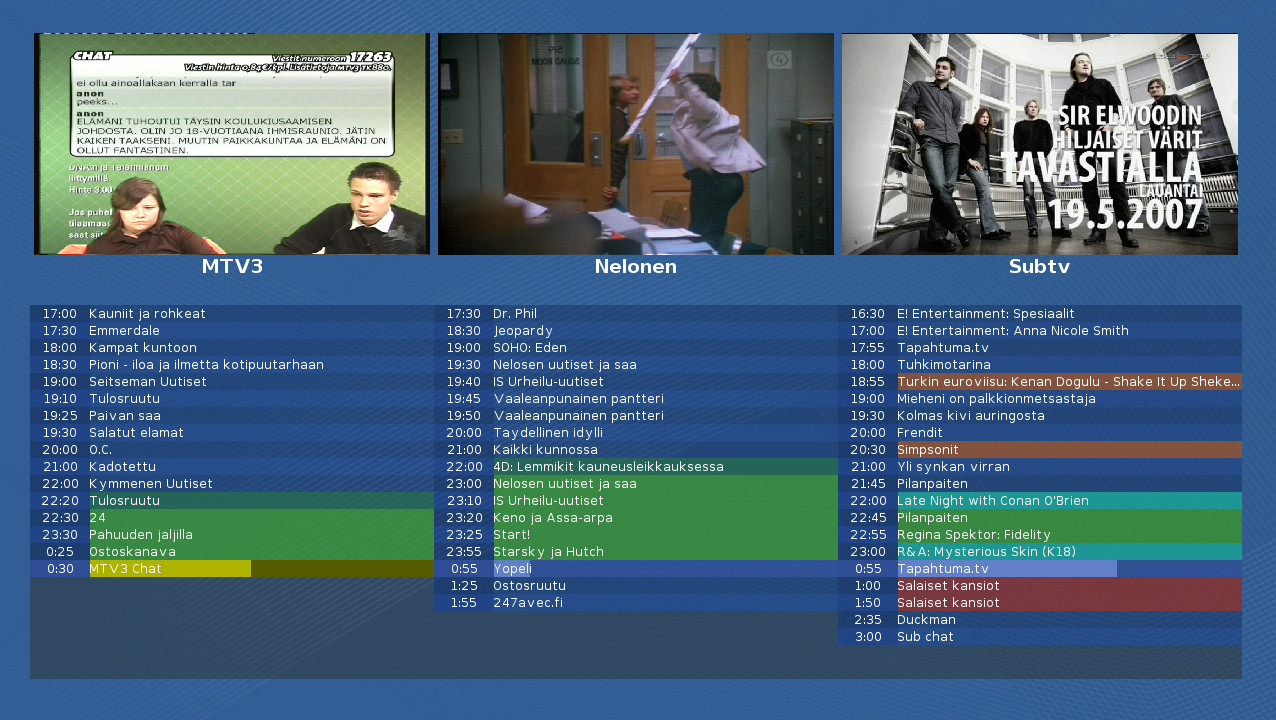The width and height of the screenshot is (1276, 720).
Task: Choose 4D: Lemmikit kauneusleikkauksessa
Action: pyautogui.click(x=636, y=467)
